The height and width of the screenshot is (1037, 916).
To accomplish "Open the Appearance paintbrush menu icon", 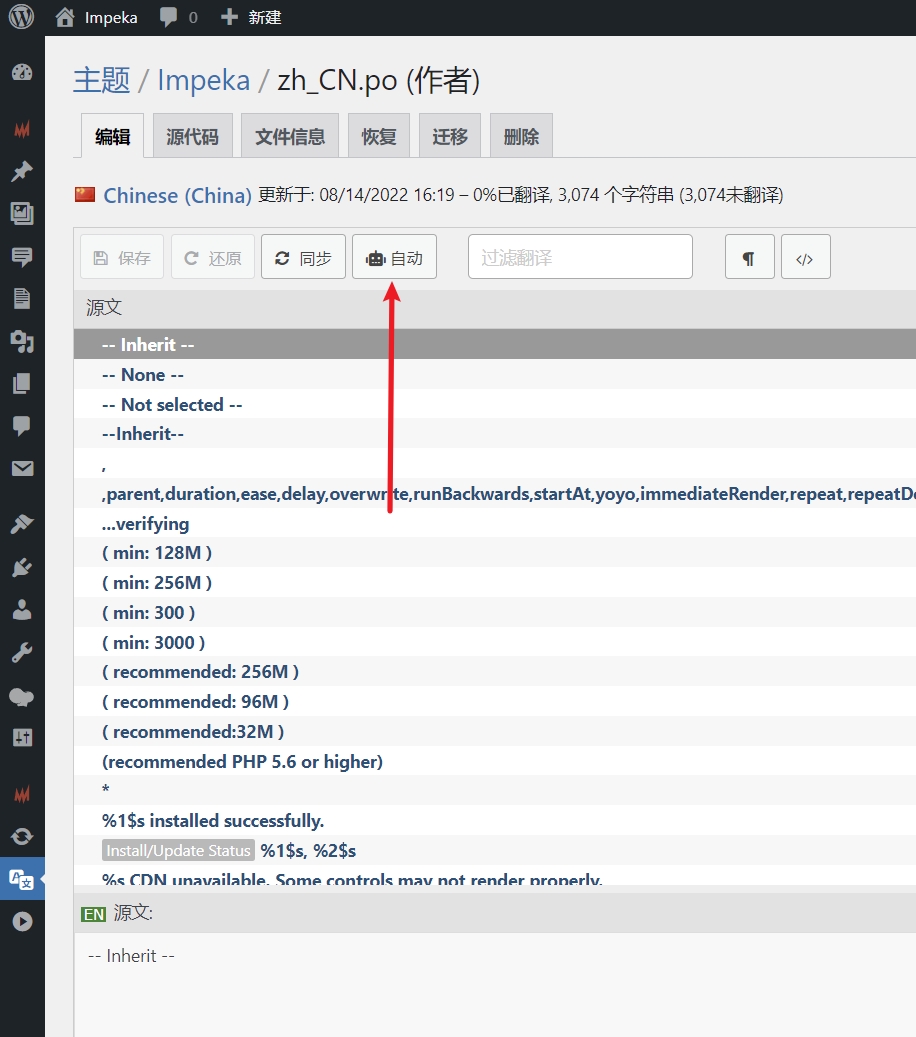I will 22,524.
